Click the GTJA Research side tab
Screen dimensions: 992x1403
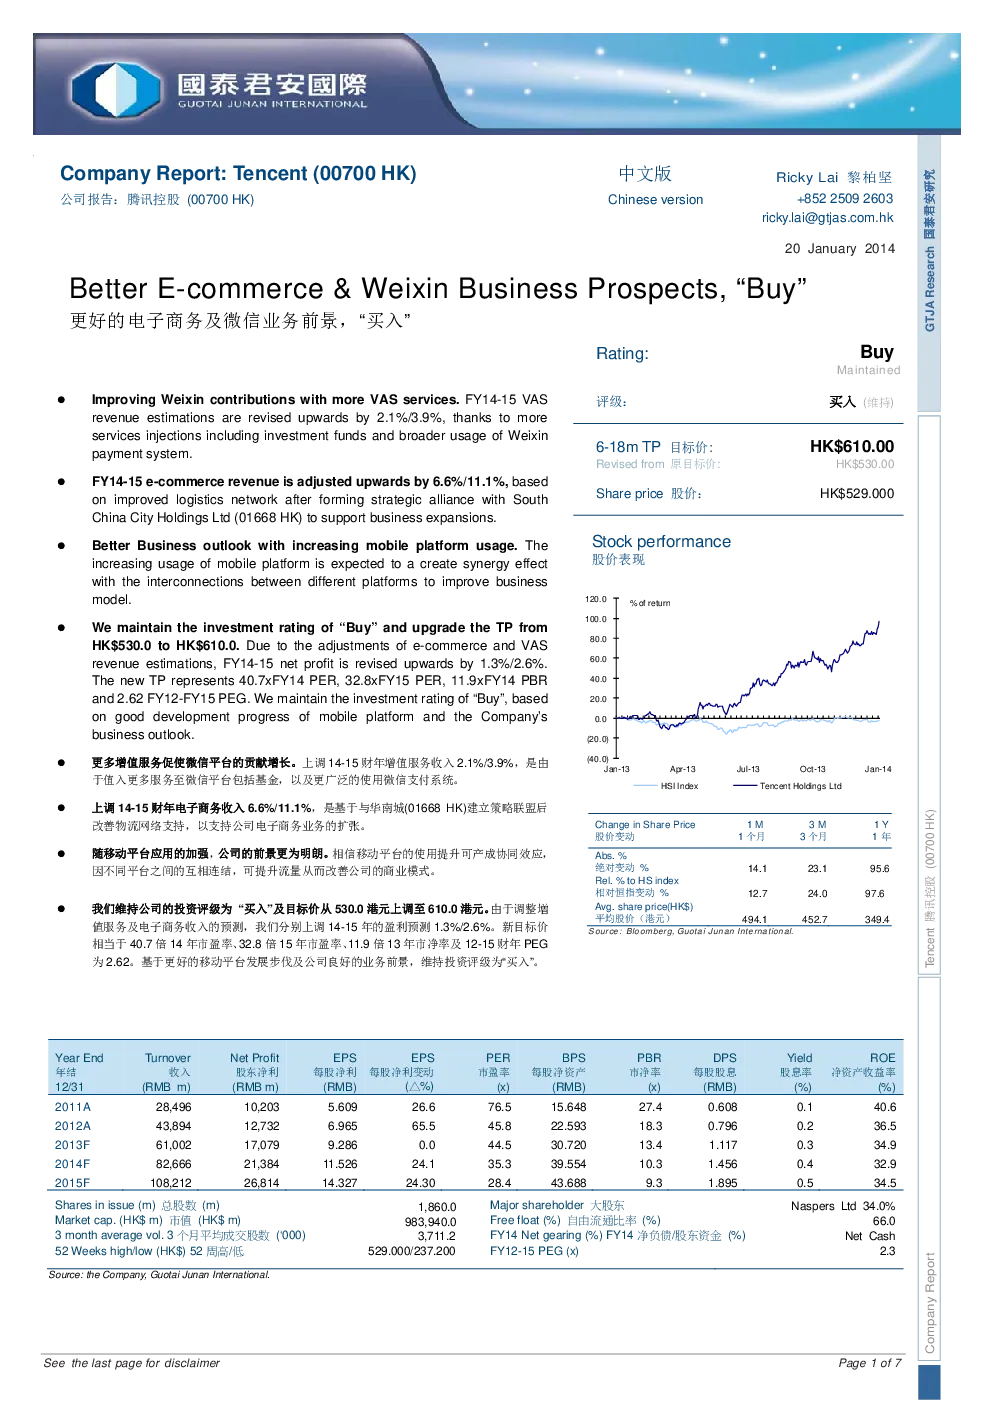pos(929,272)
